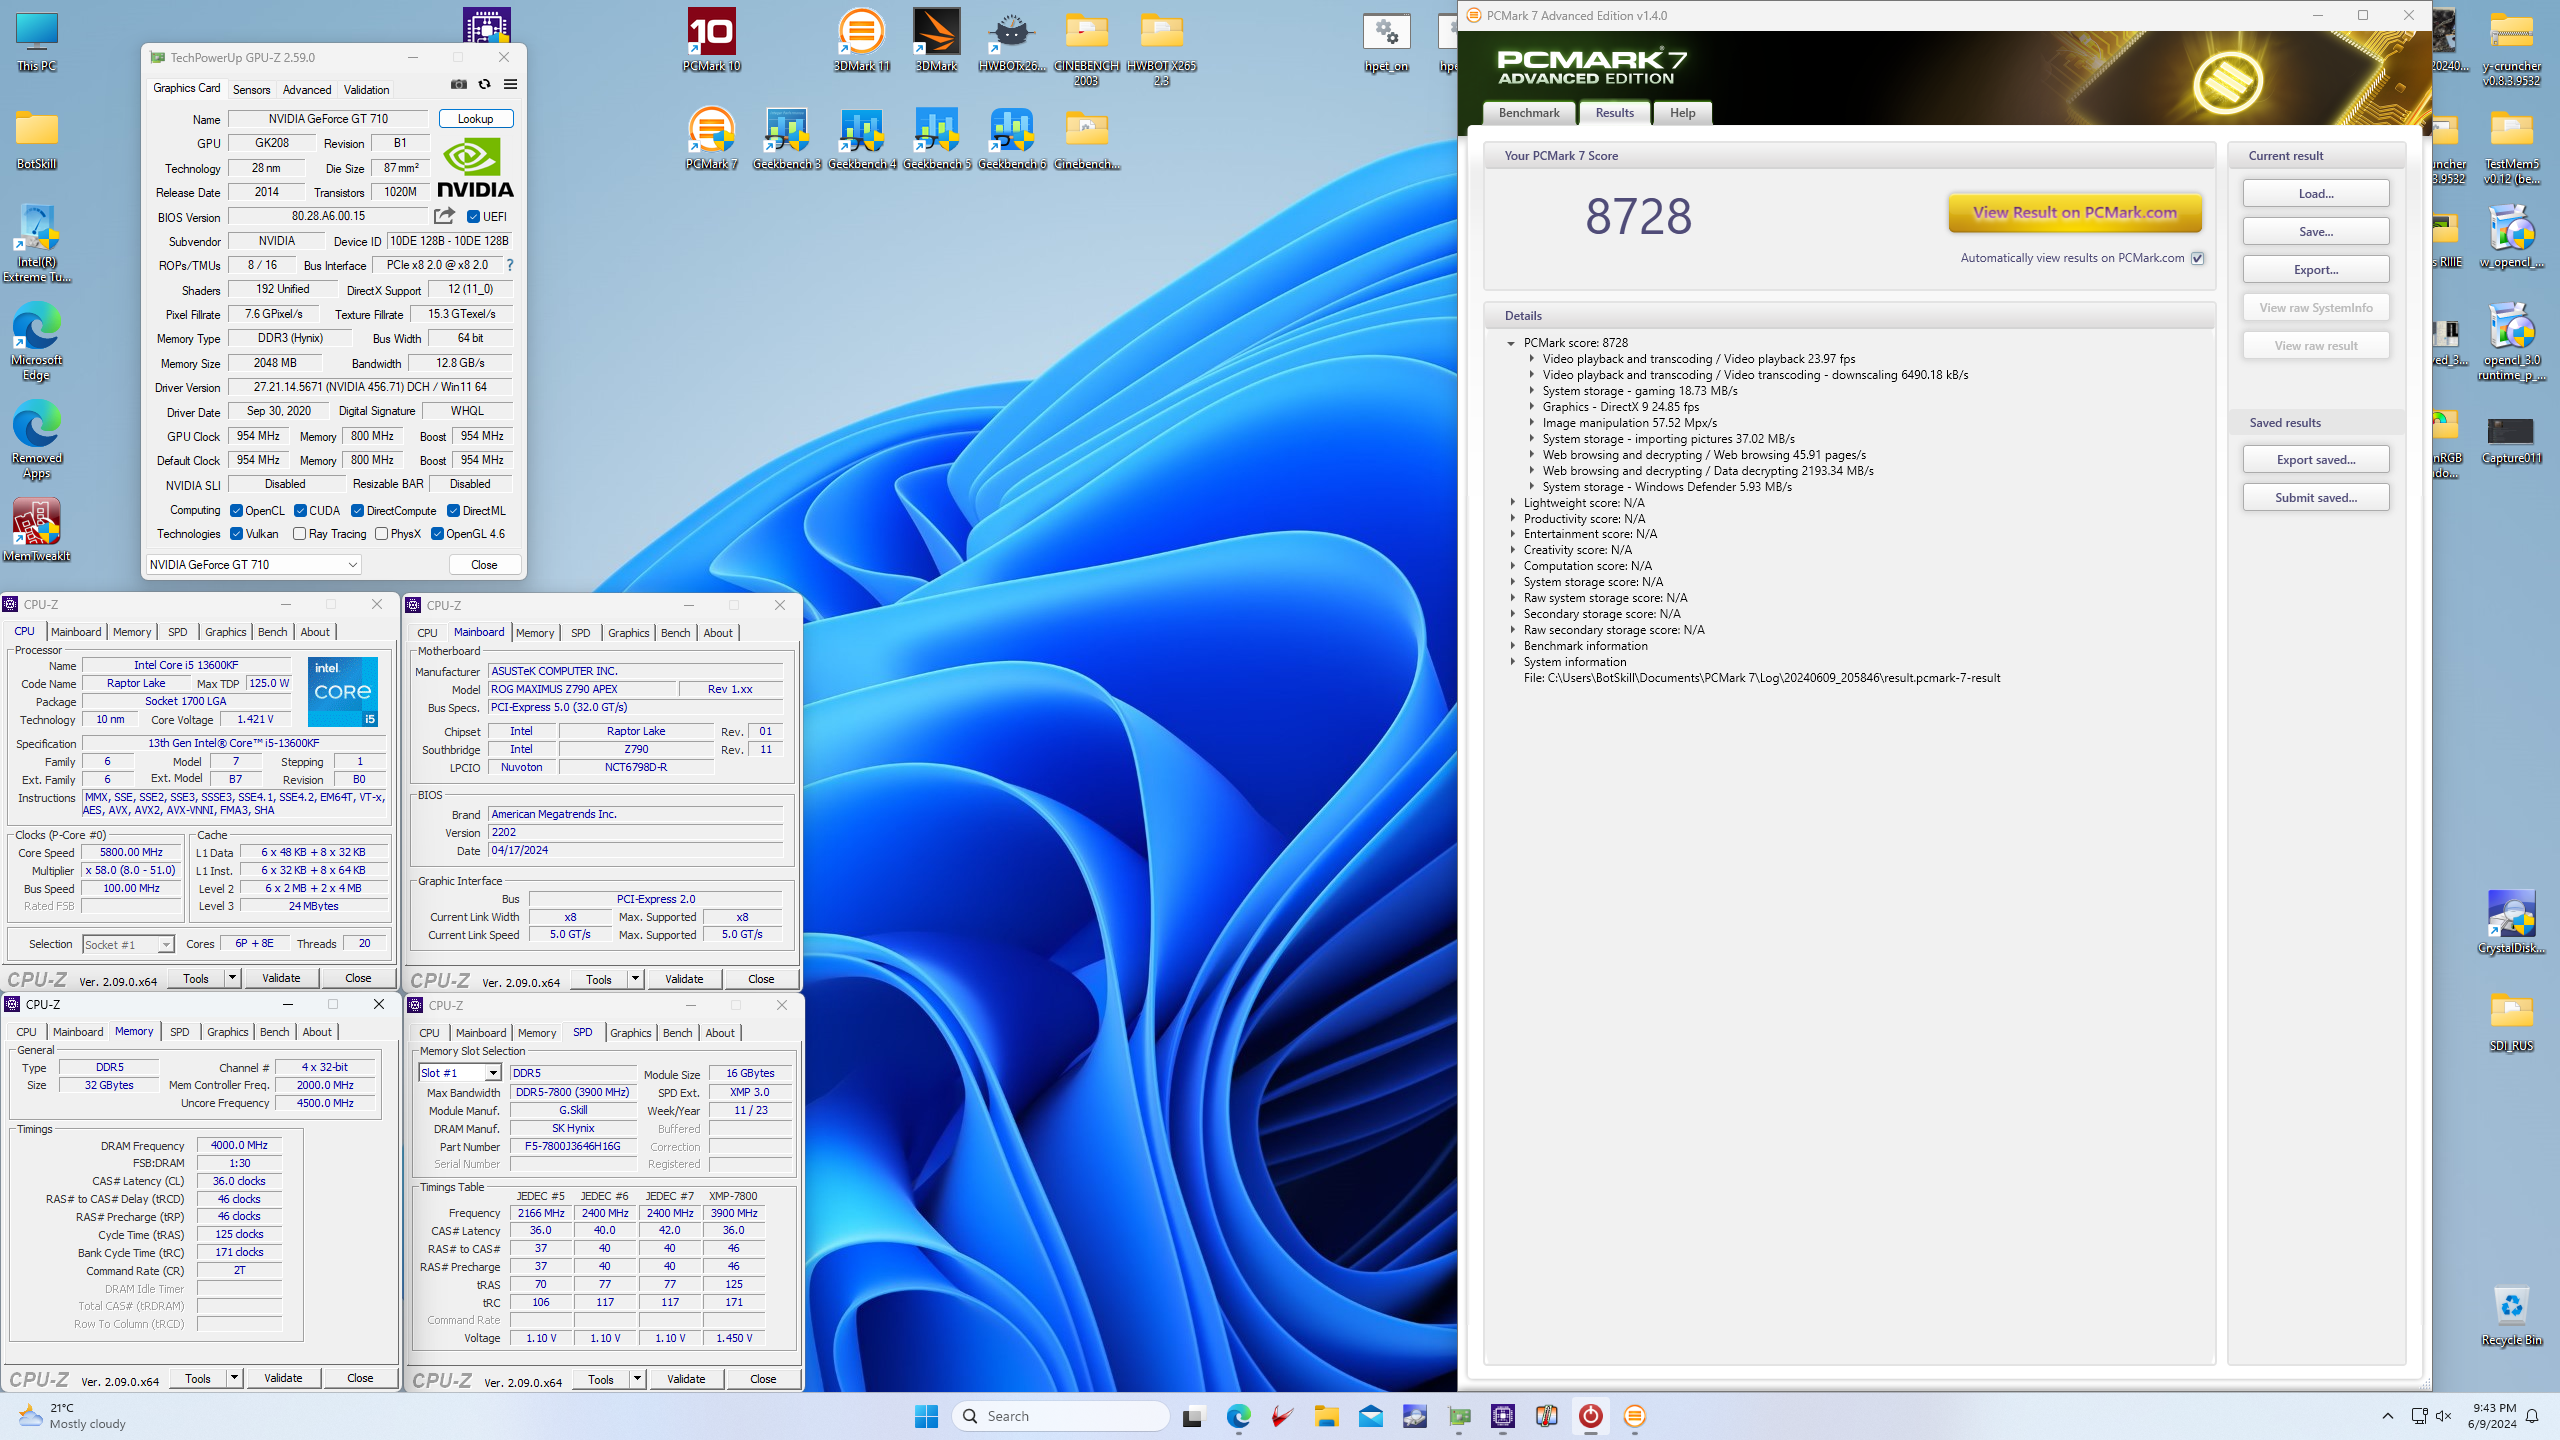The height and width of the screenshot is (1440, 2560).
Task: Open the Geekbench 4 desktop icon
Action: (x=861, y=138)
